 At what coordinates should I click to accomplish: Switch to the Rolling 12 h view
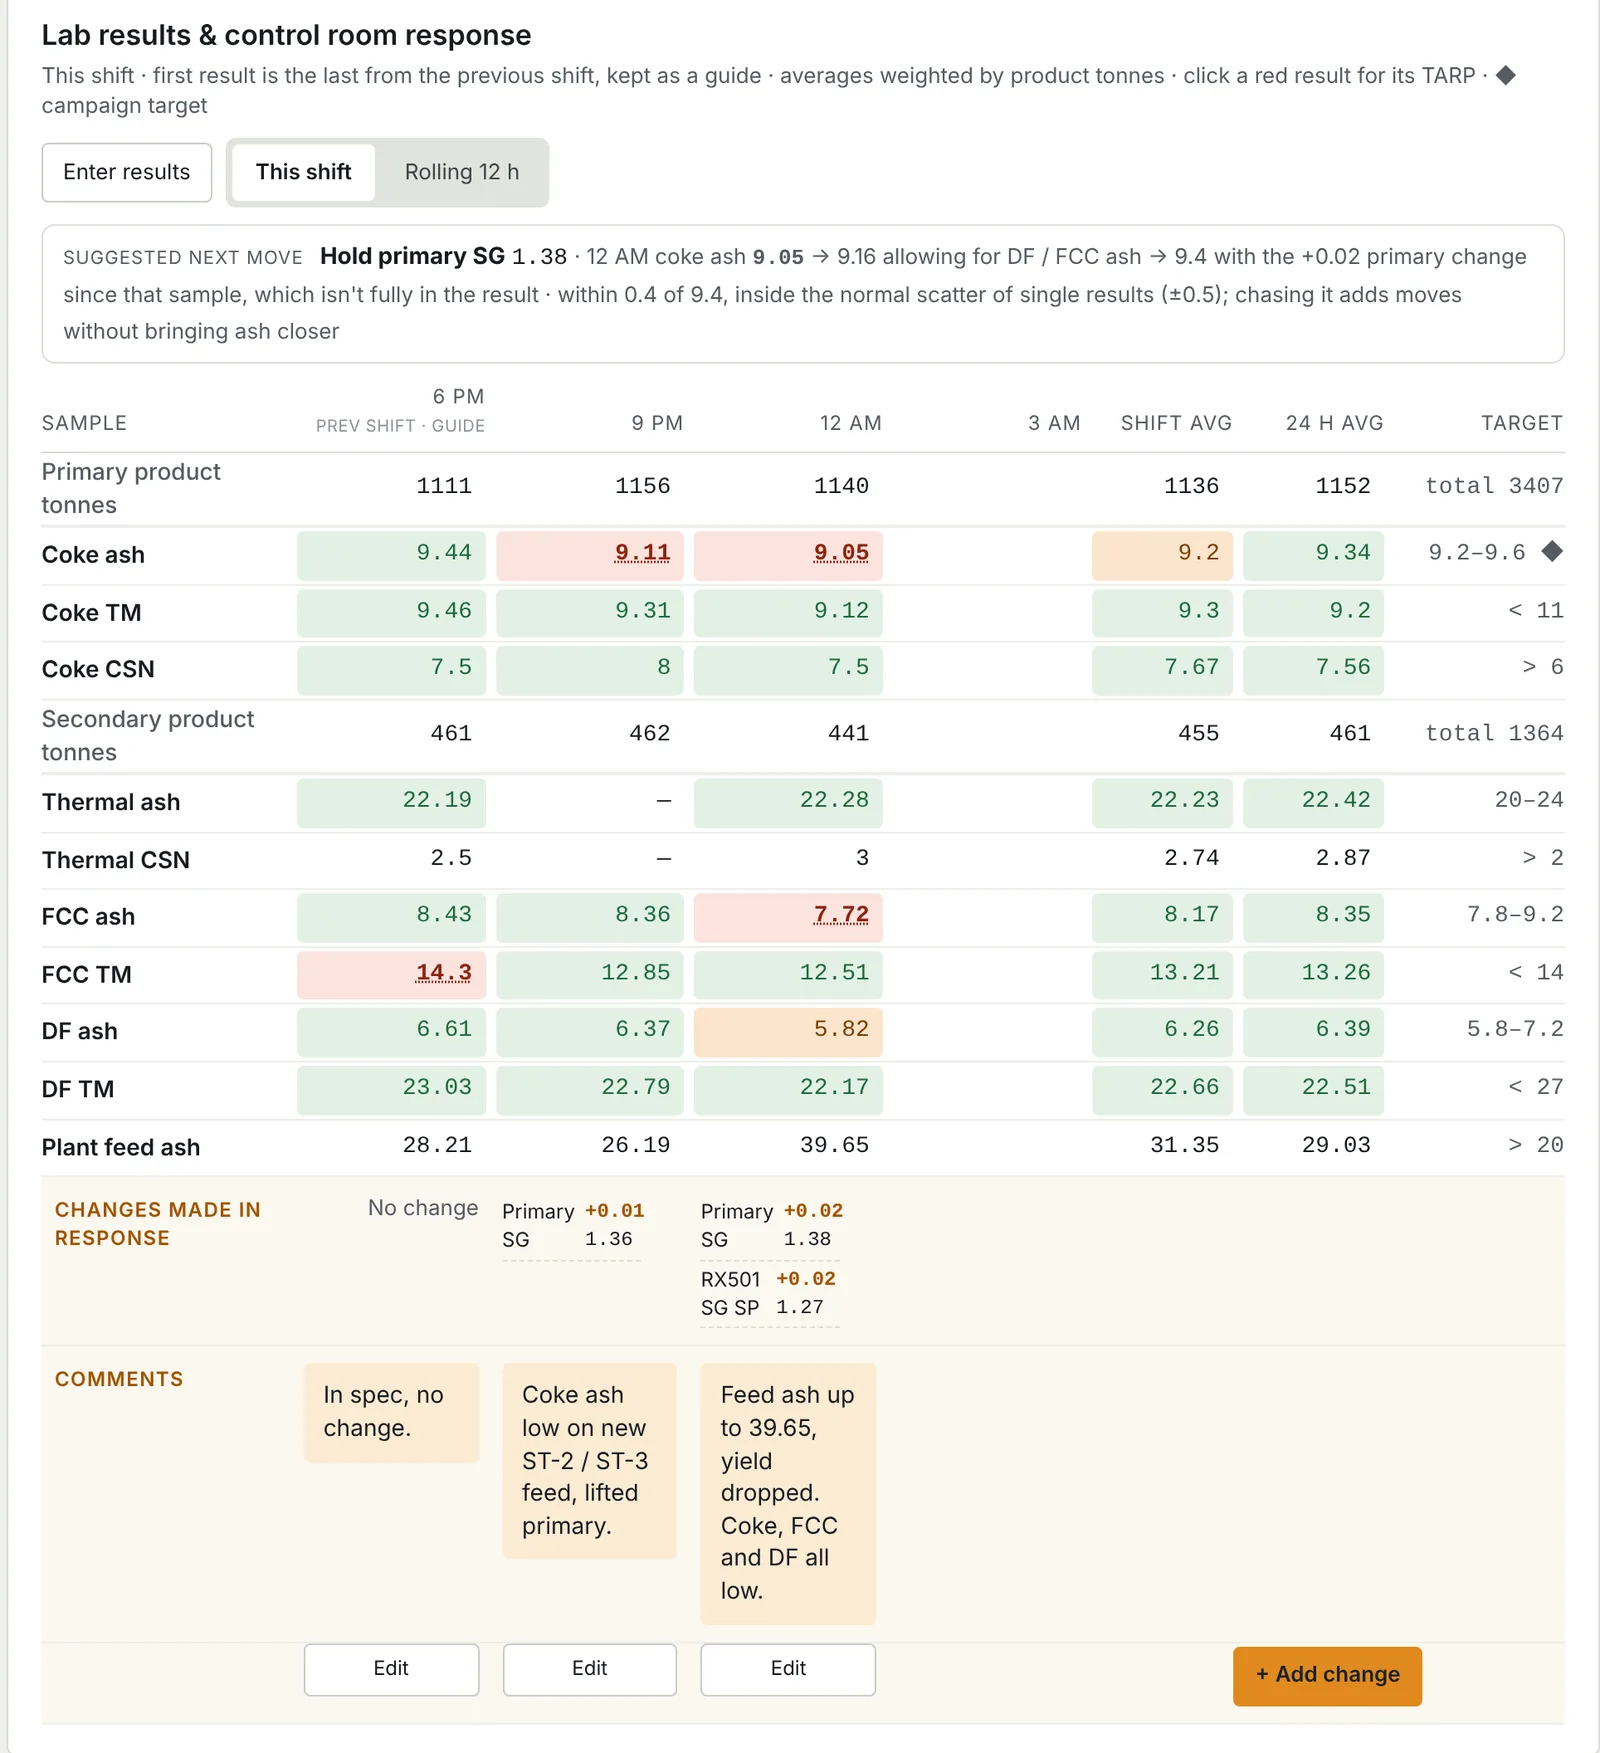[462, 172]
